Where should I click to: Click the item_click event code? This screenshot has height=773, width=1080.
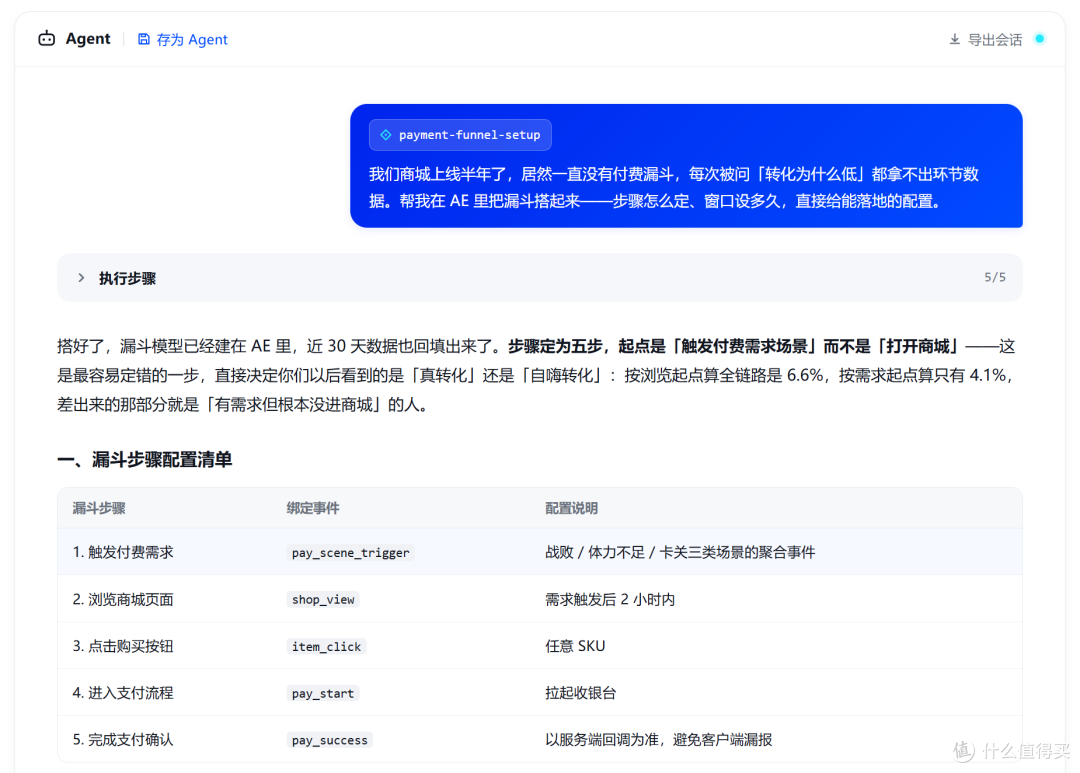[x=326, y=646]
